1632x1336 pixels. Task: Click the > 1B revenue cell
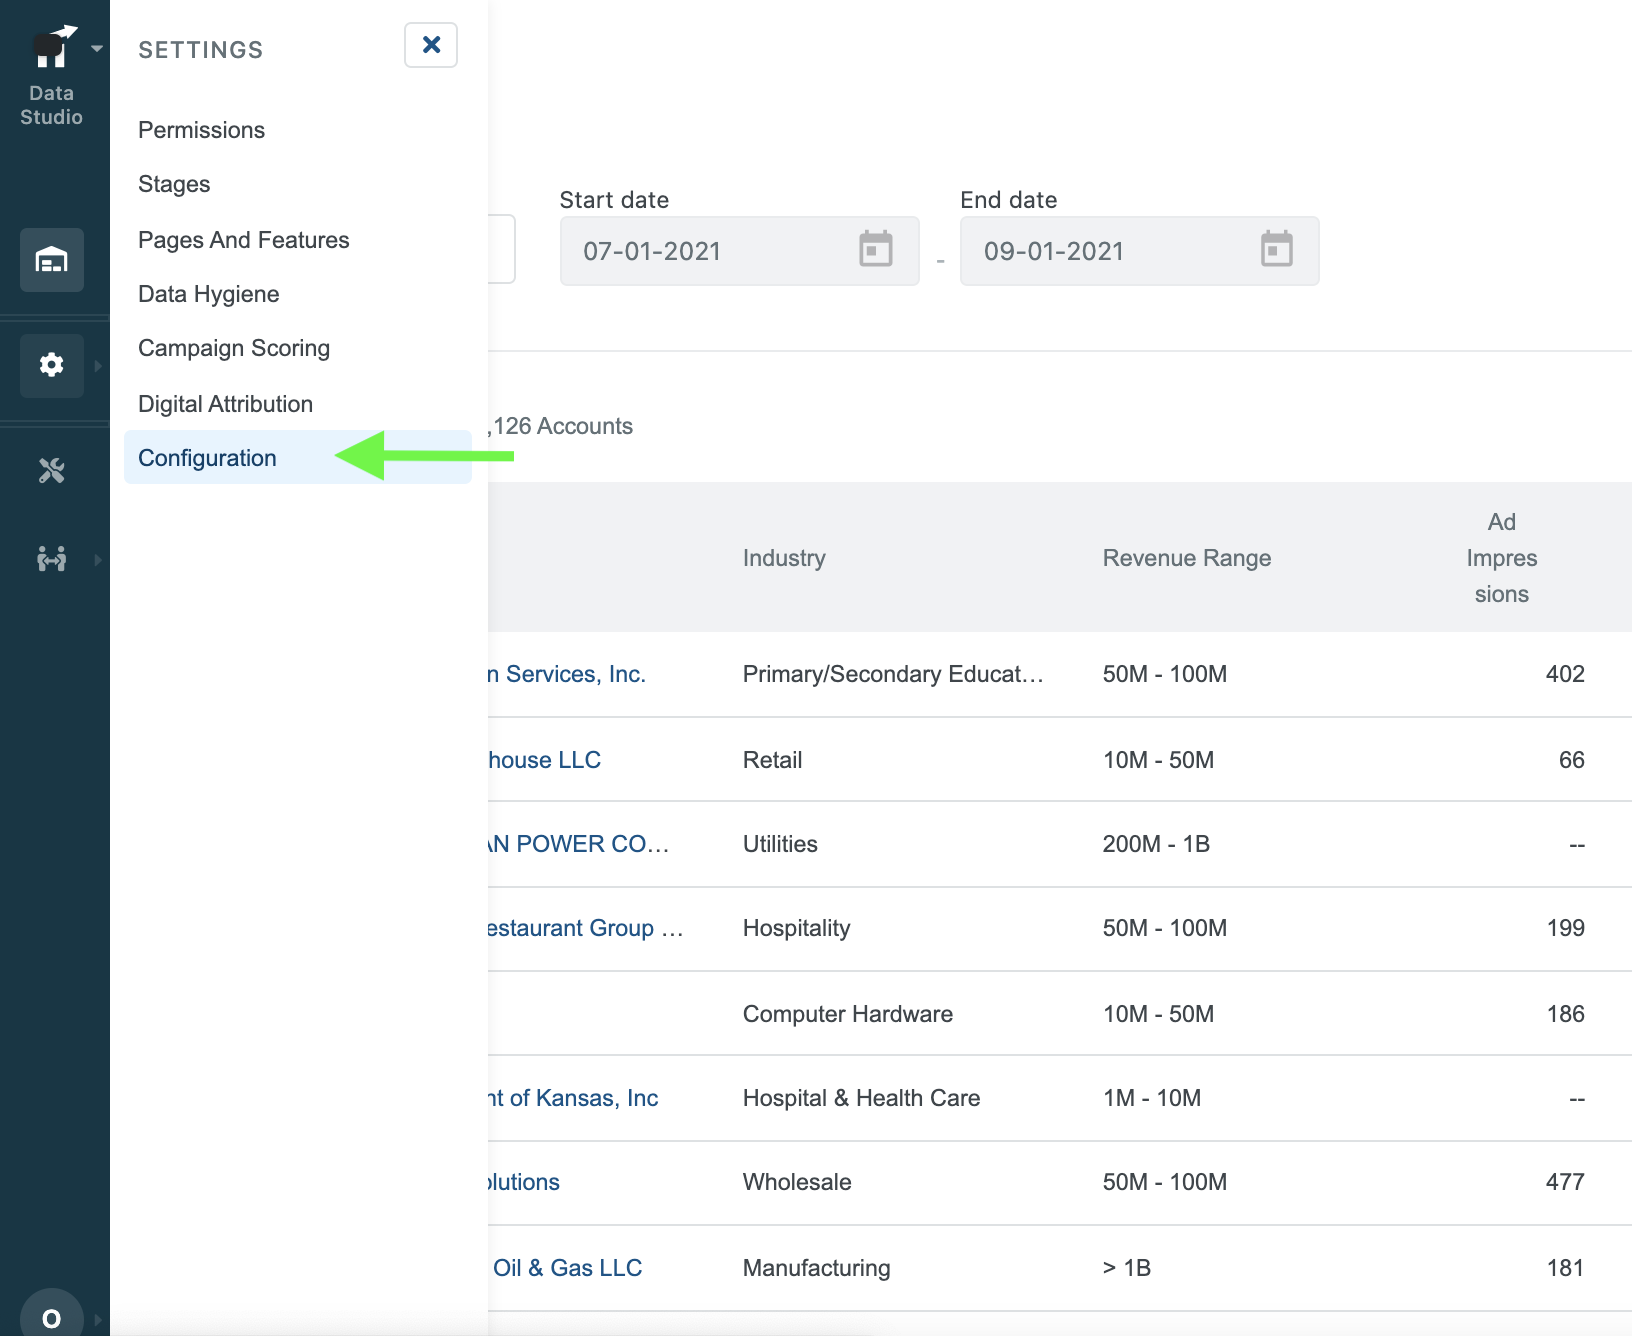[x=1127, y=1268]
